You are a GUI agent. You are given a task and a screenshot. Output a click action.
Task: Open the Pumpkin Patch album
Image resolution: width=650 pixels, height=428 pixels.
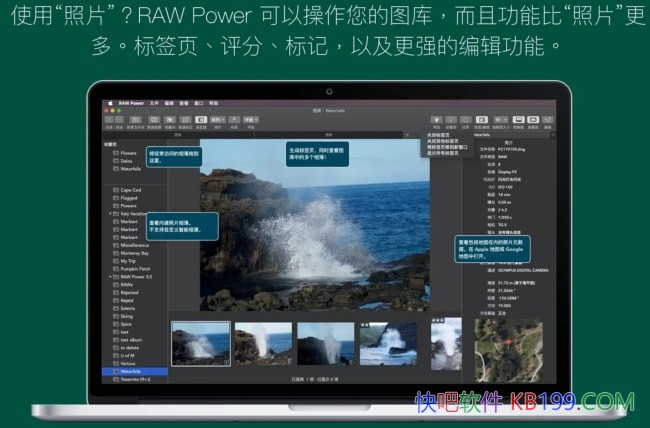(131, 270)
